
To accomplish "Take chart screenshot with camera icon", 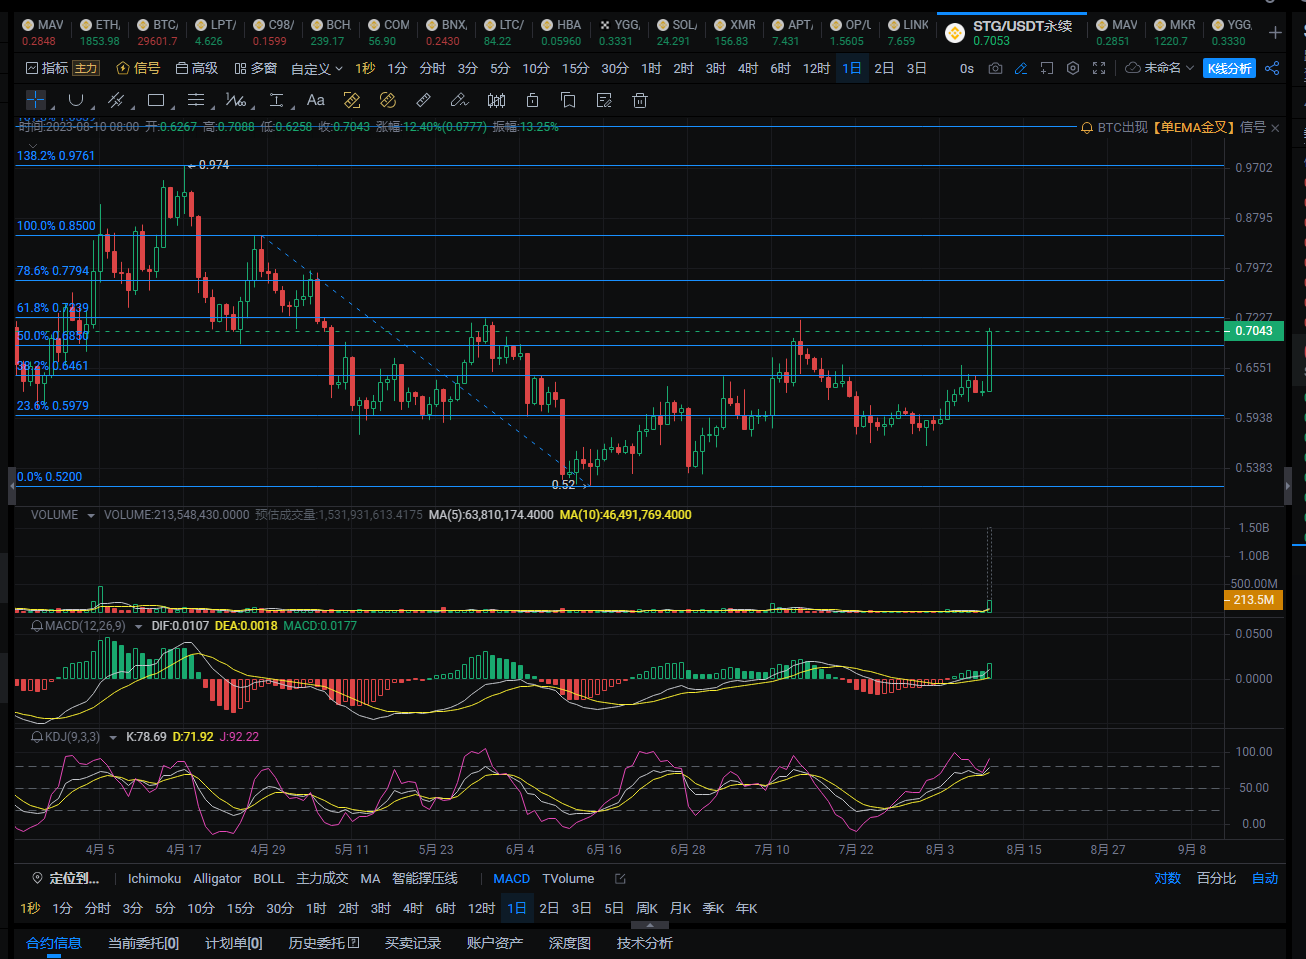I will click(995, 68).
